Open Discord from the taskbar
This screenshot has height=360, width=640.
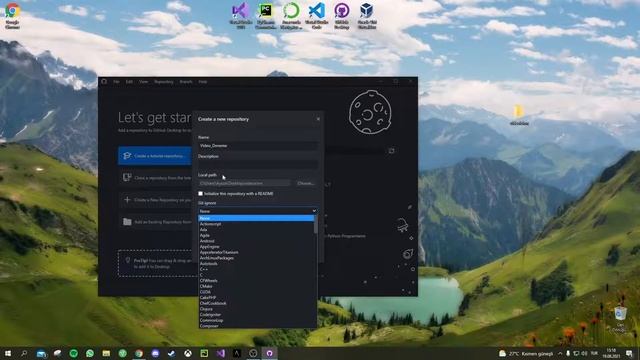[x=155, y=353]
